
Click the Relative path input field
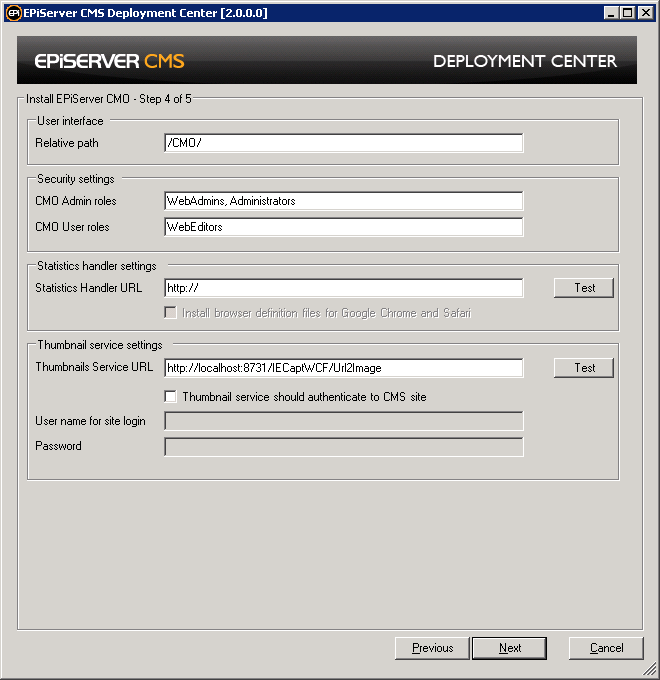344,143
